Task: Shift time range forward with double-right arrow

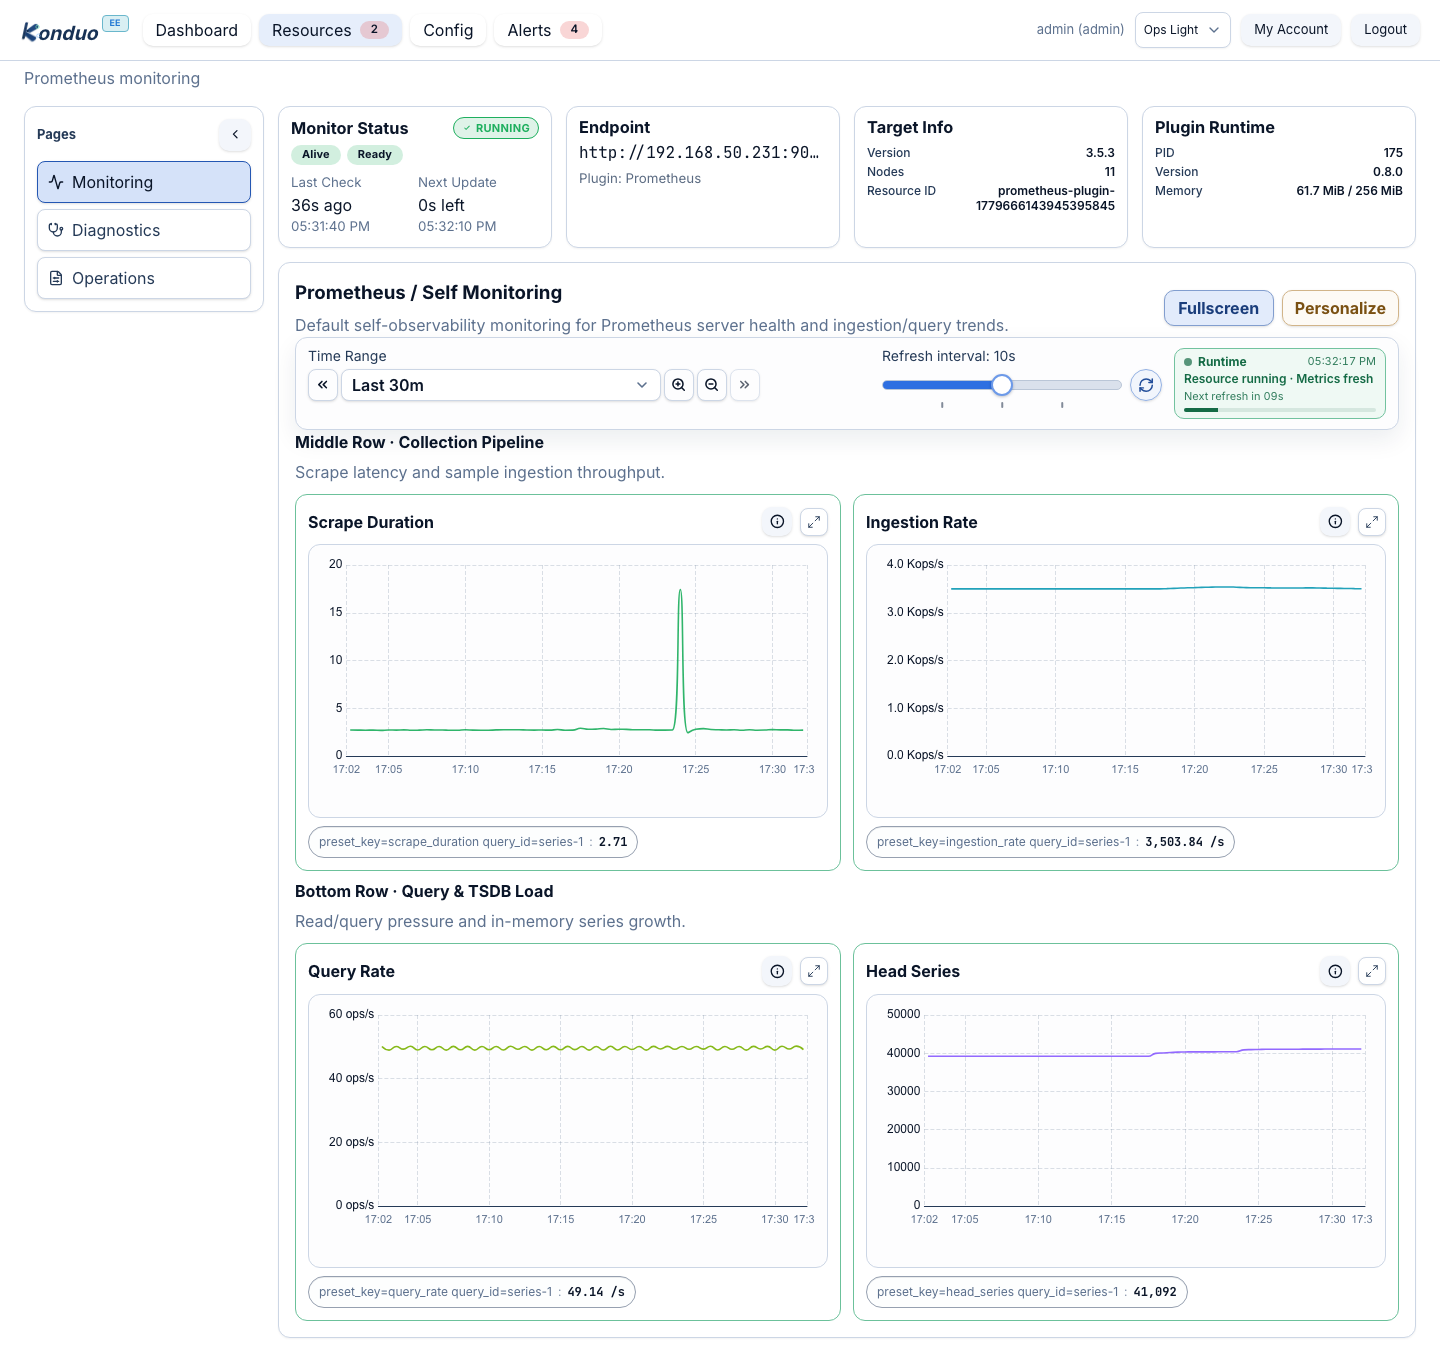Action: click(x=745, y=385)
